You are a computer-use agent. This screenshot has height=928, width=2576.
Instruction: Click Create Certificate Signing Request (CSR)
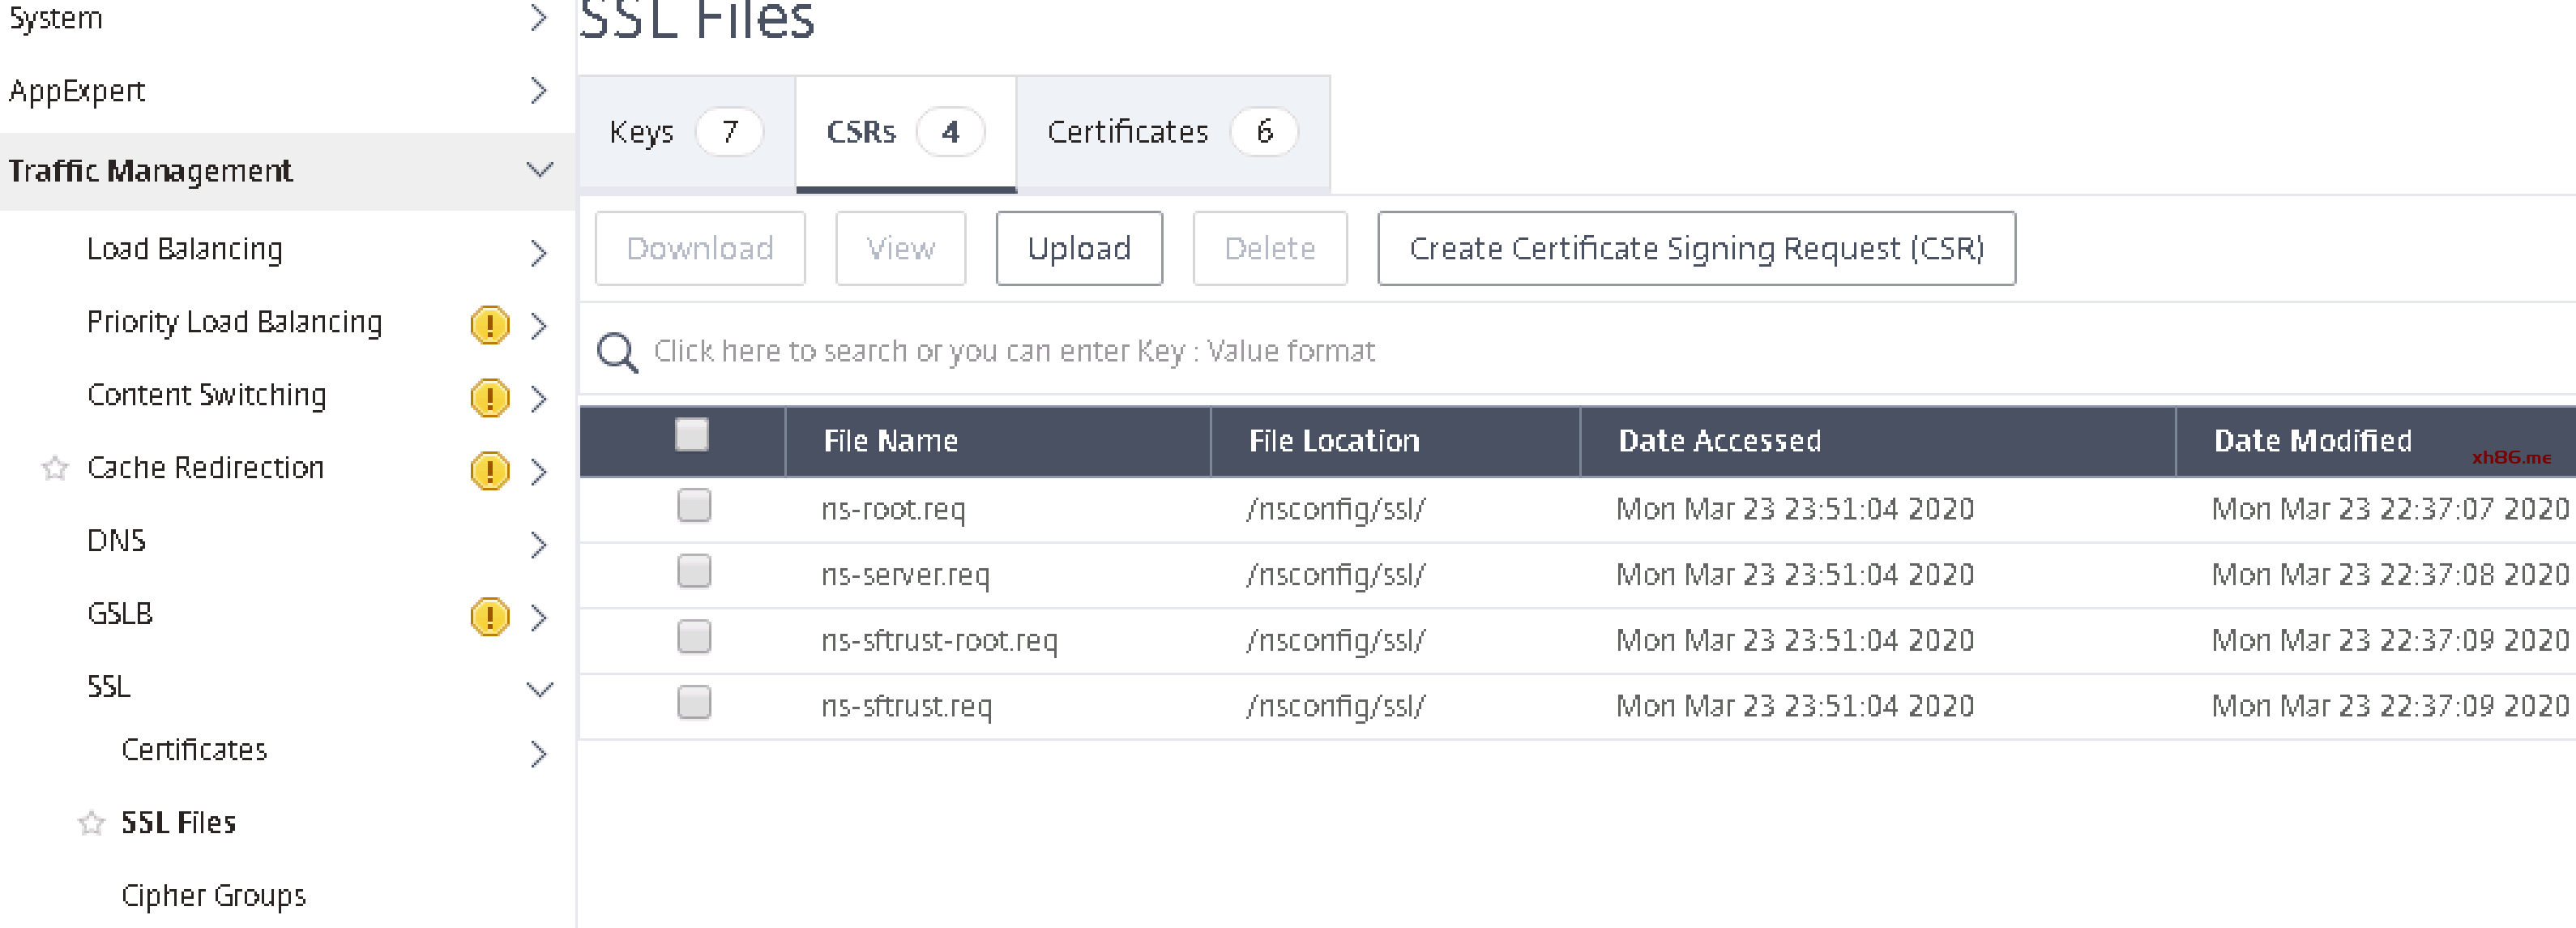click(x=1695, y=248)
